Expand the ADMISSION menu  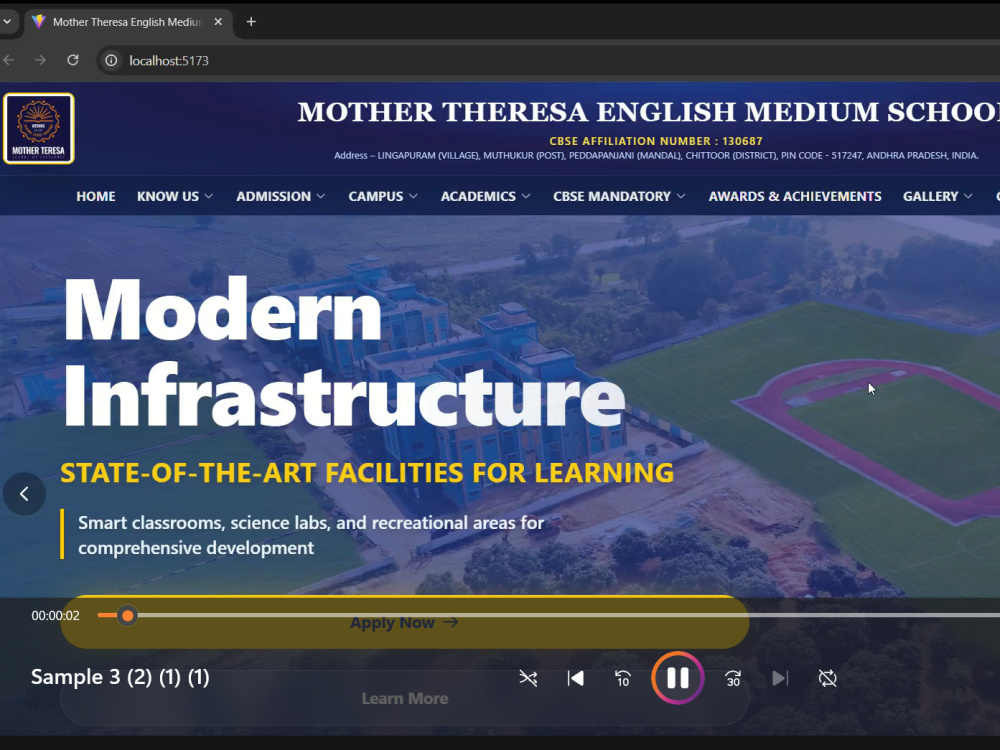point(281,196)
